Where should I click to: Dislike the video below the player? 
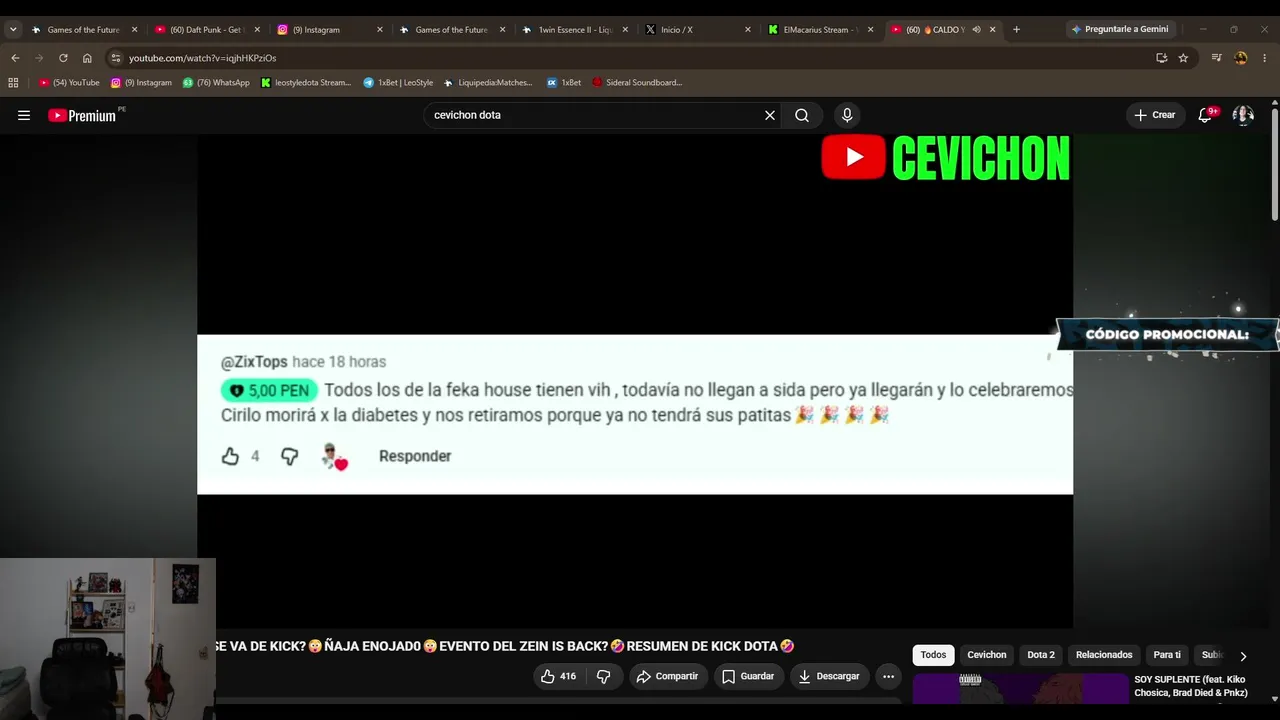(603, 676)
